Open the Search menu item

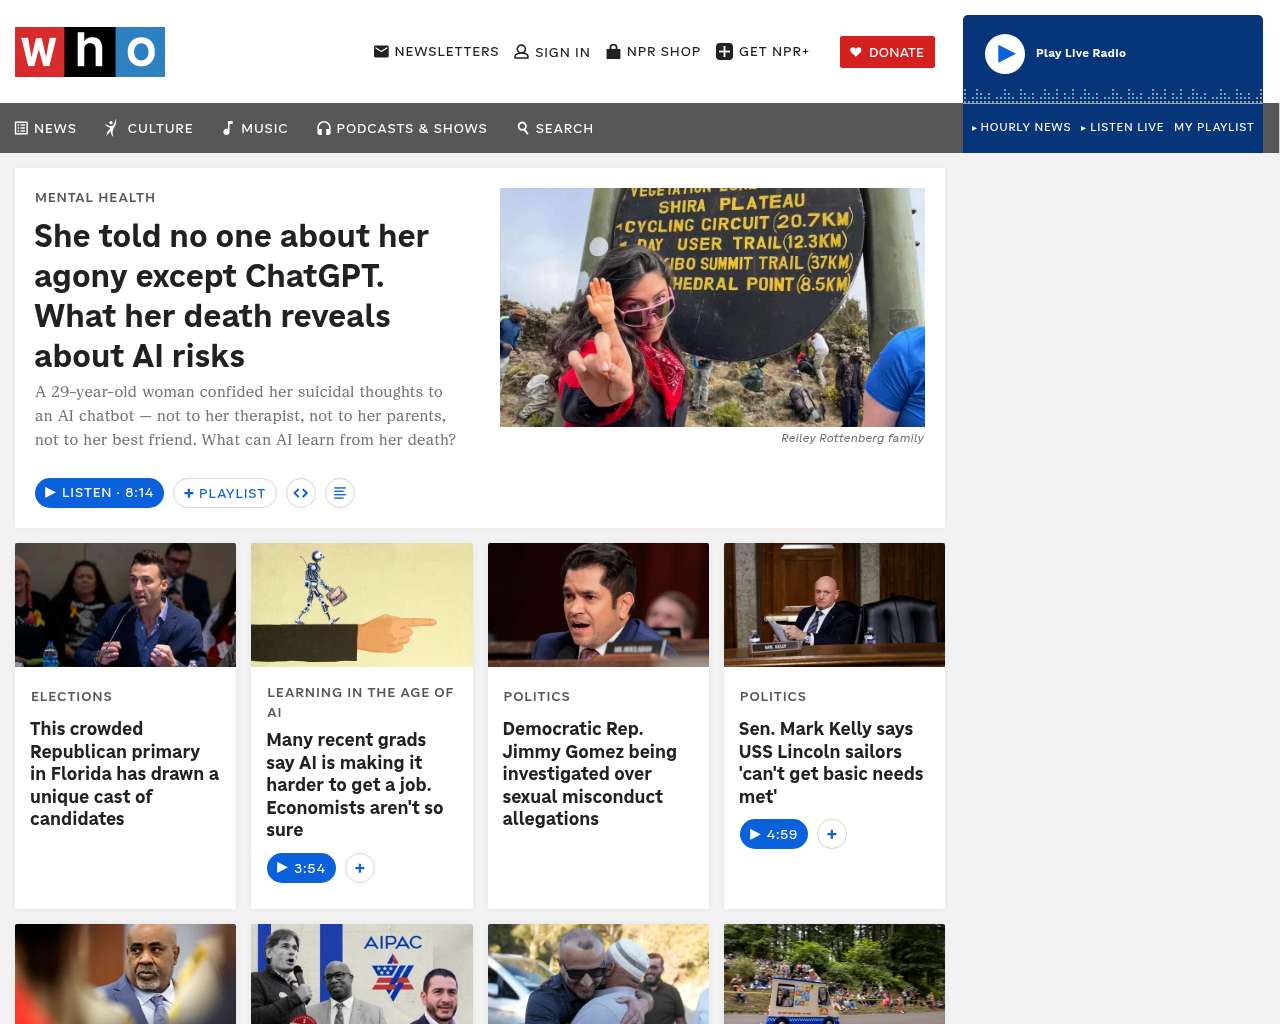click(555, 128)
